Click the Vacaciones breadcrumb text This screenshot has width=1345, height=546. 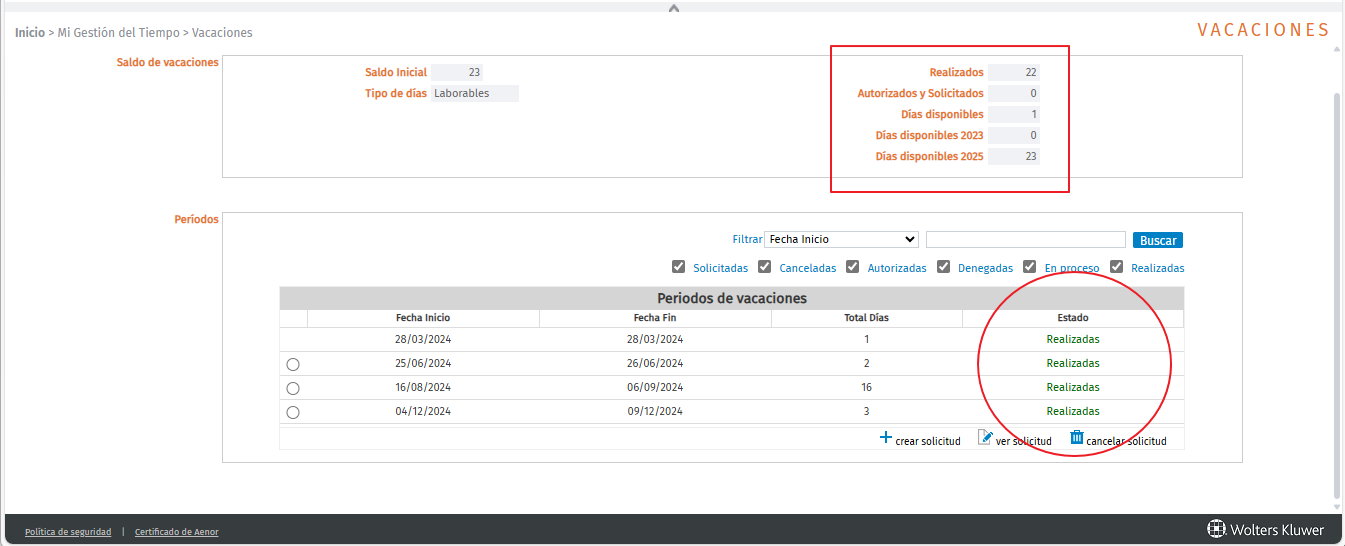(x=222, y=32)
